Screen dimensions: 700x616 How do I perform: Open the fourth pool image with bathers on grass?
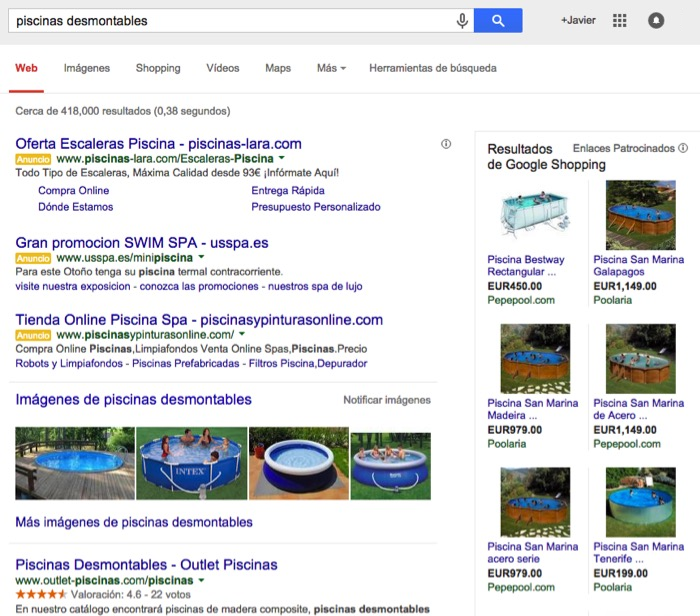391,466
